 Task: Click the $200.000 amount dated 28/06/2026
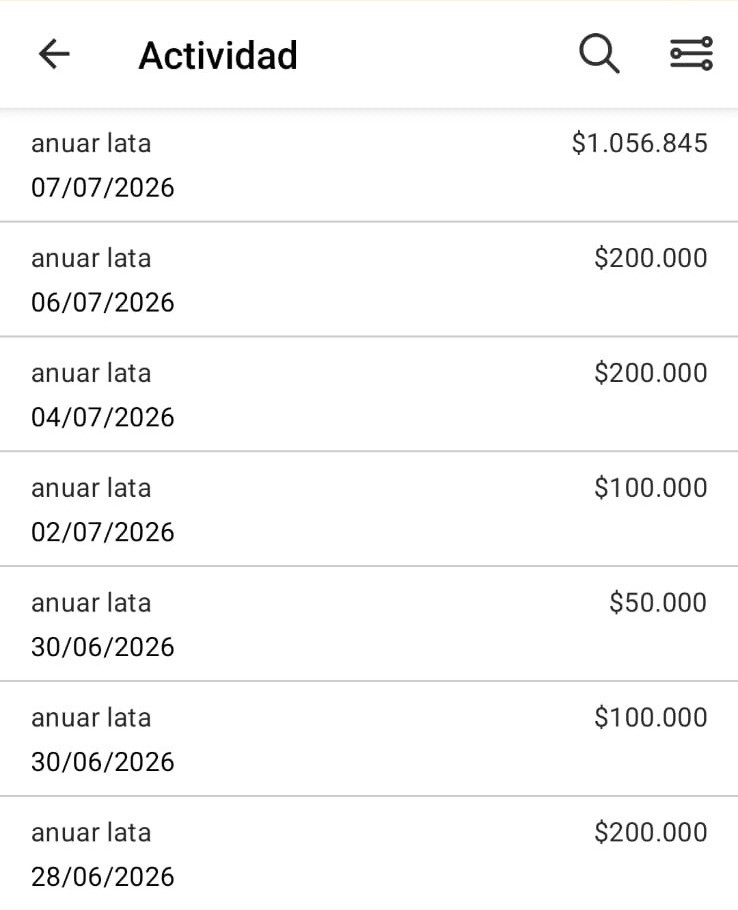(650, 832)
